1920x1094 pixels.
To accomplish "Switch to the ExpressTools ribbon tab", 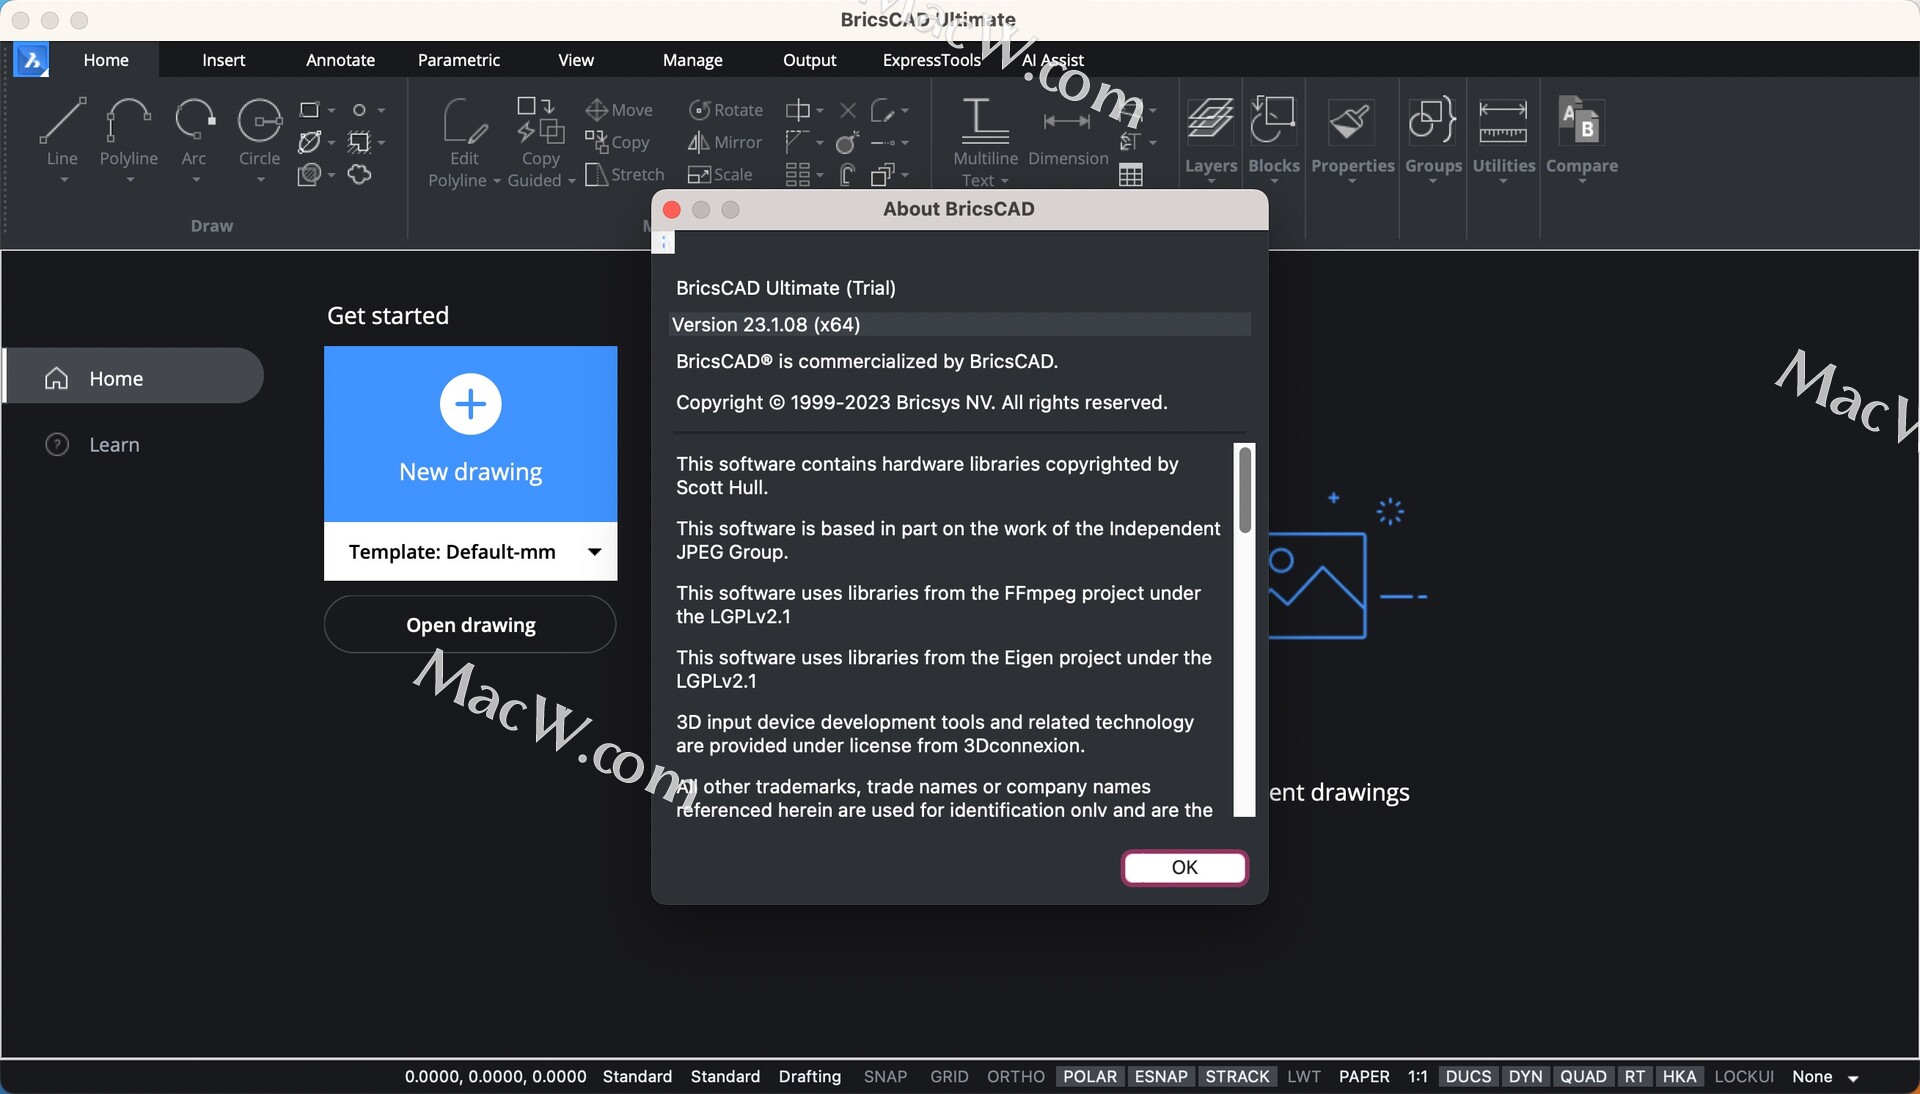I will click(x=931, y=60).
